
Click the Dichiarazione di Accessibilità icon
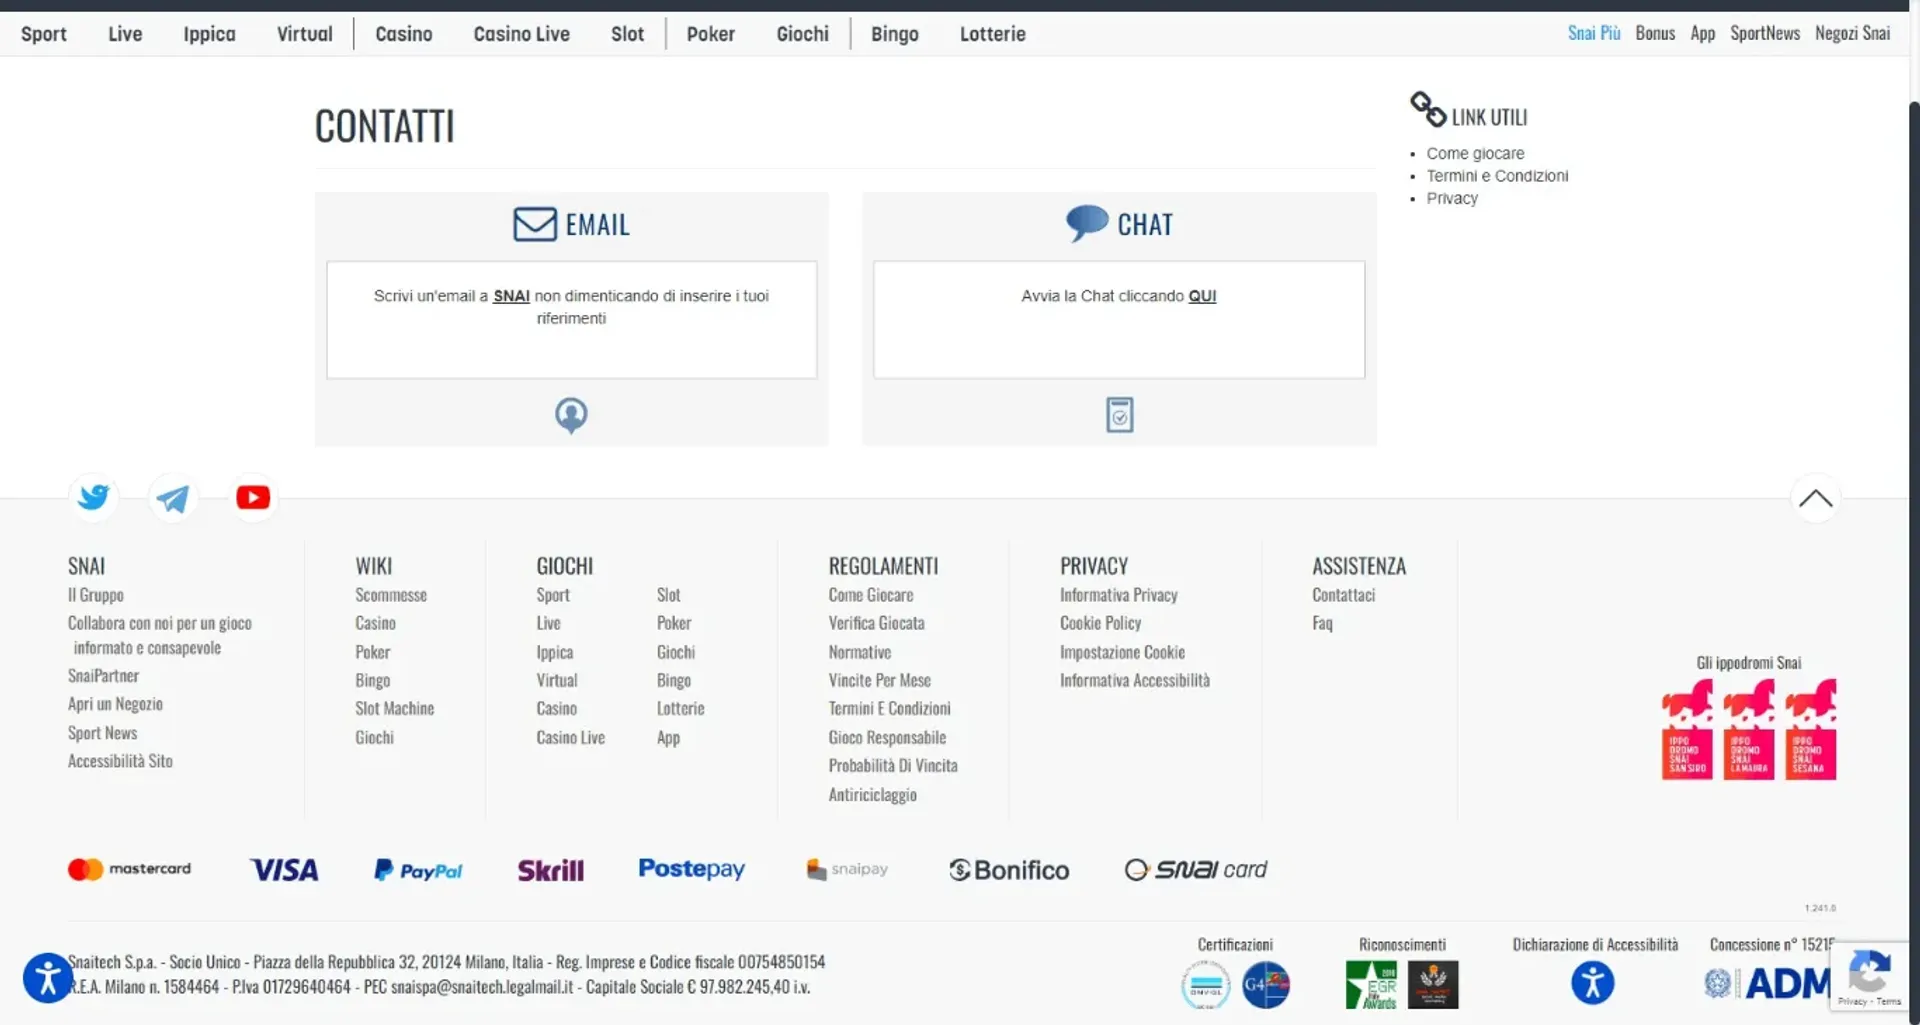[x=1592, y=982]
